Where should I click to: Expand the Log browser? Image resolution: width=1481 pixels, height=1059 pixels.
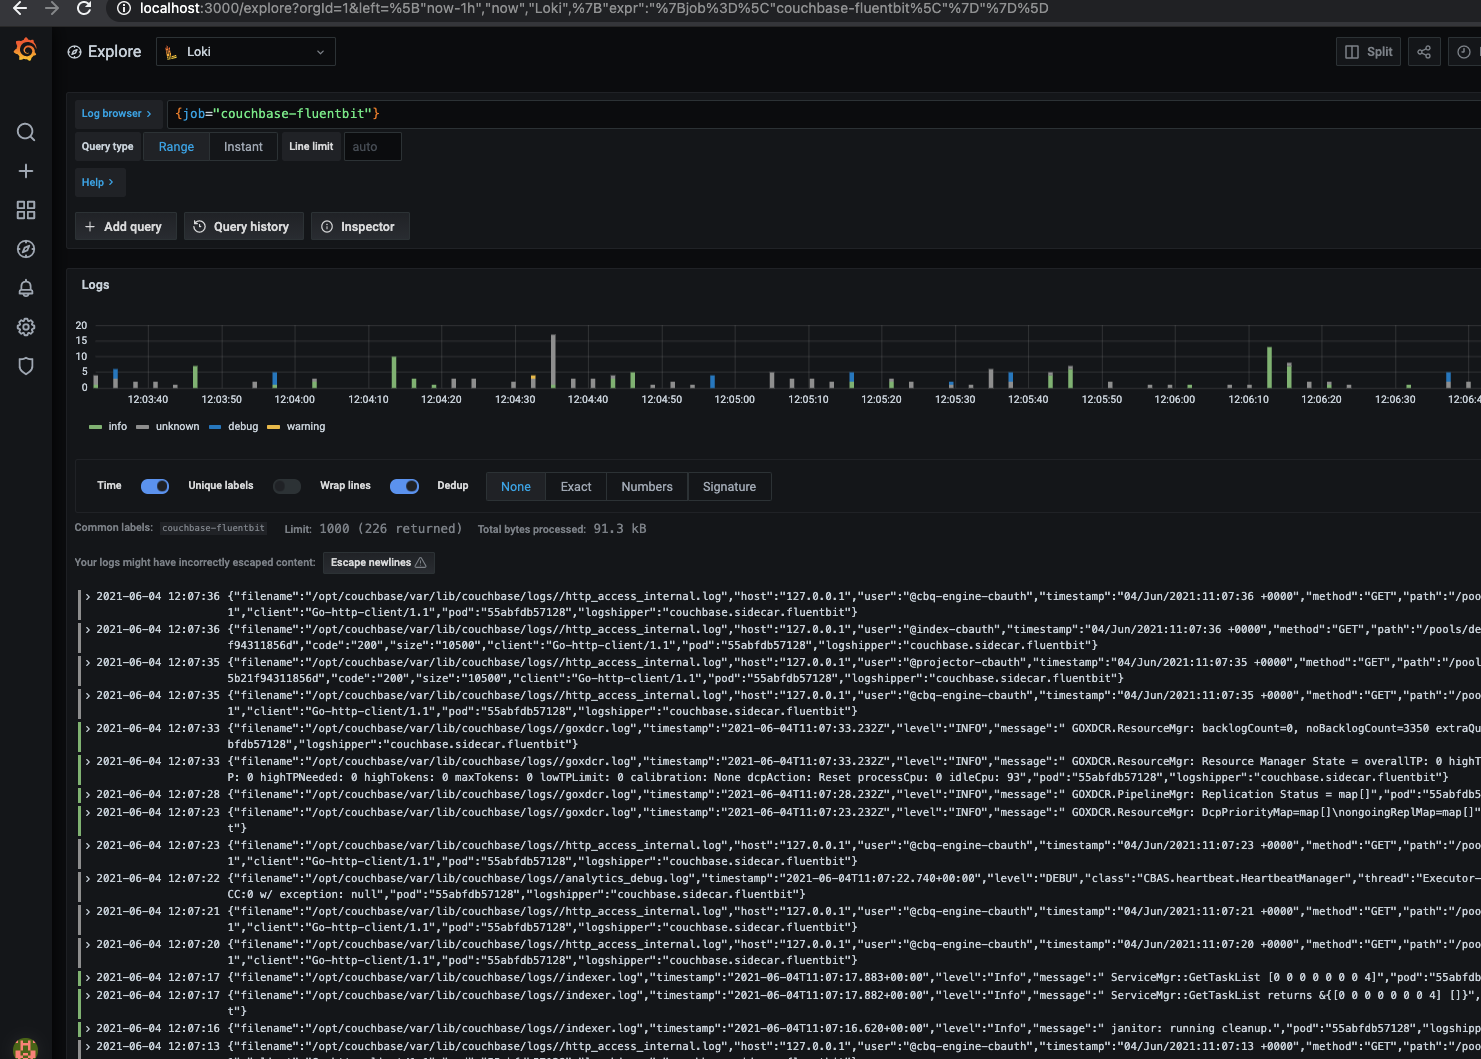pyautogui.click(x=116, y=114)
